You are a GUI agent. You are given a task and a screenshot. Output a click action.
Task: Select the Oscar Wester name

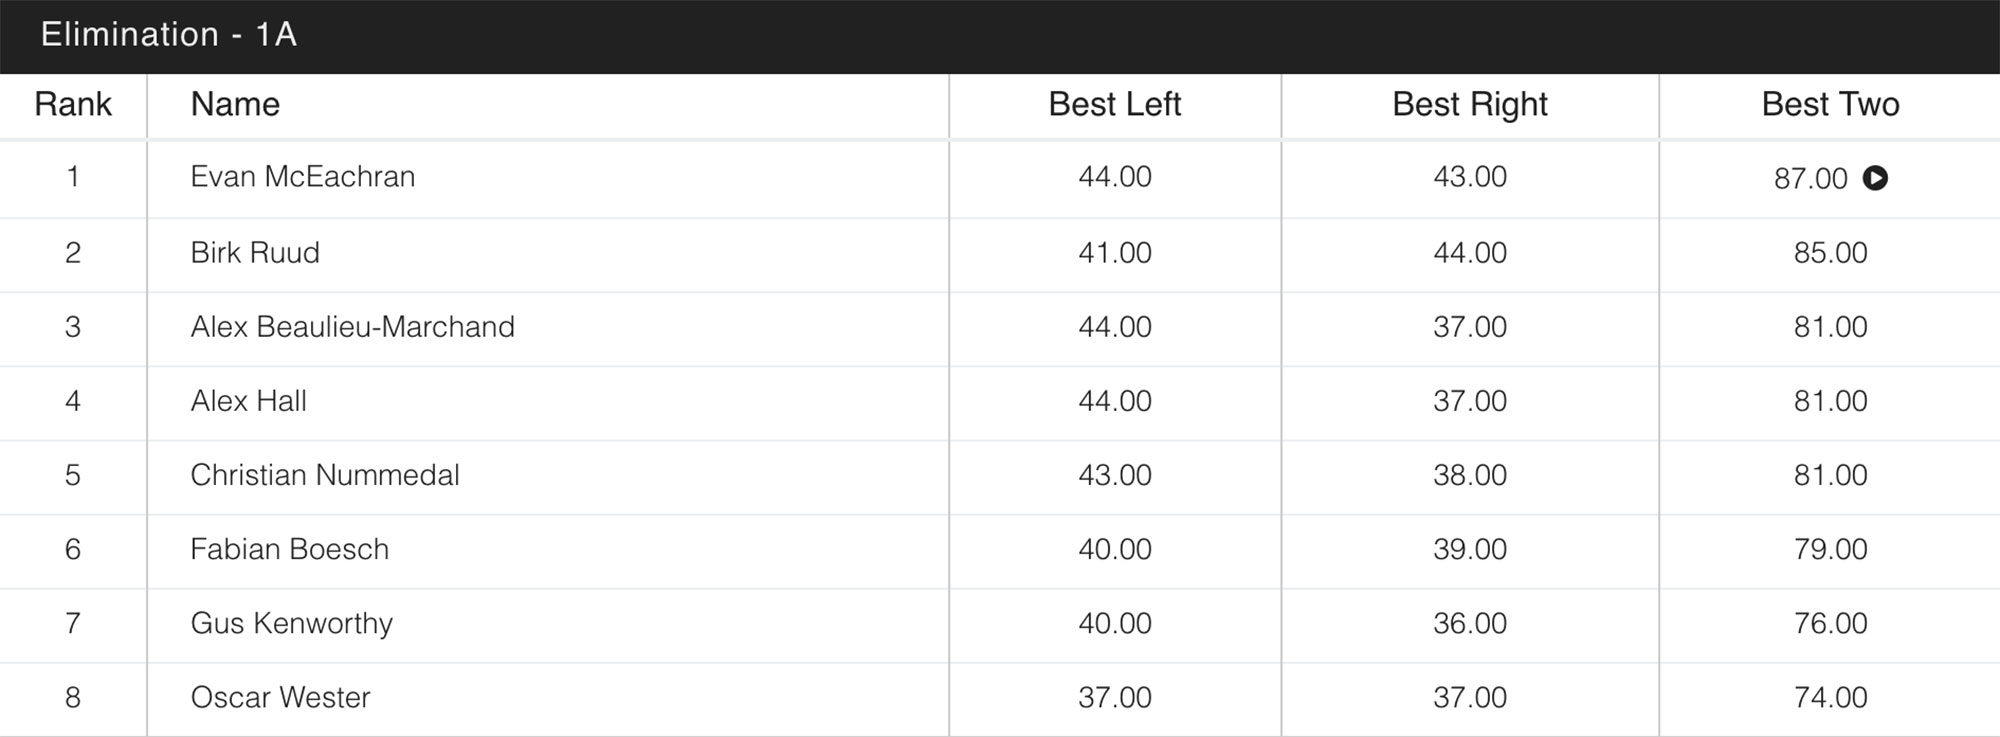[x=280, y=697]
